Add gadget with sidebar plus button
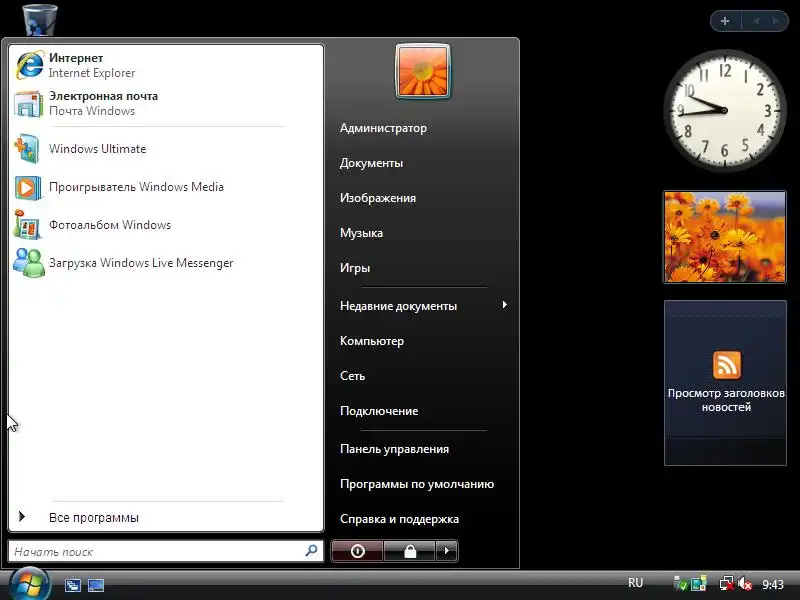The width and height of the screenshot is (800, 600). (725, 21)
